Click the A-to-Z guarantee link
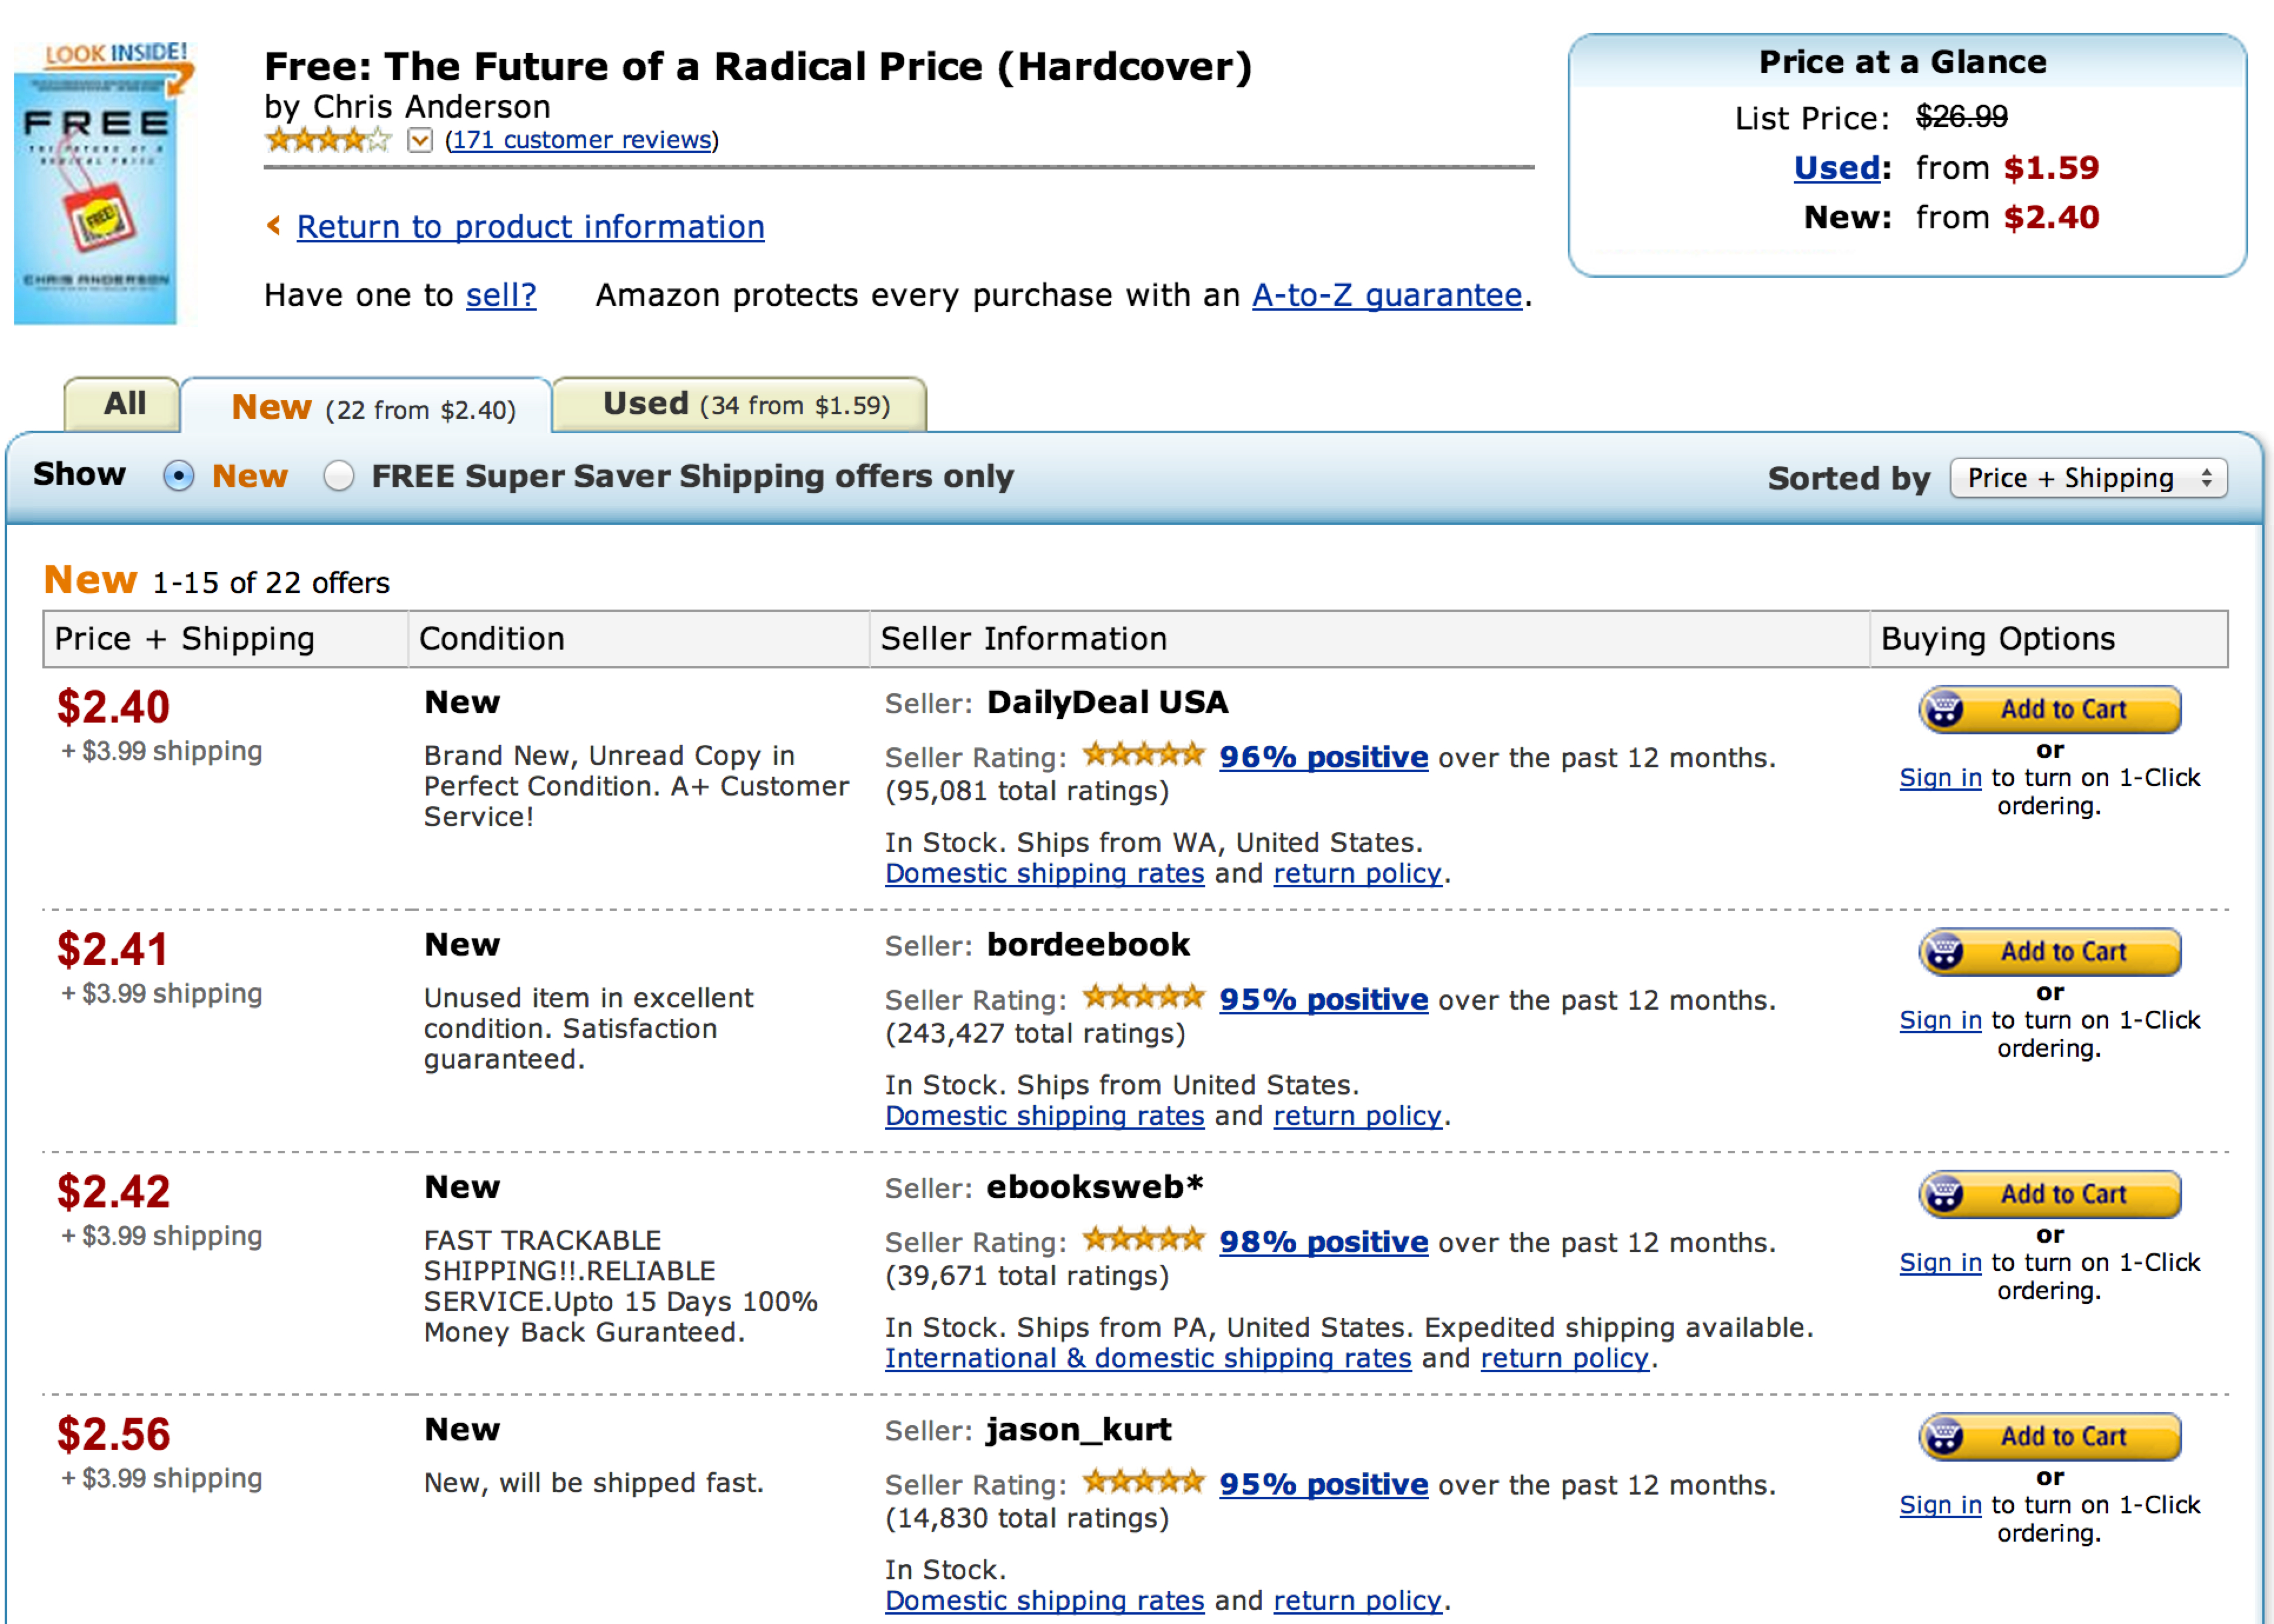The height and width of the screenshot is (1624, 2274). point(1386,295)
